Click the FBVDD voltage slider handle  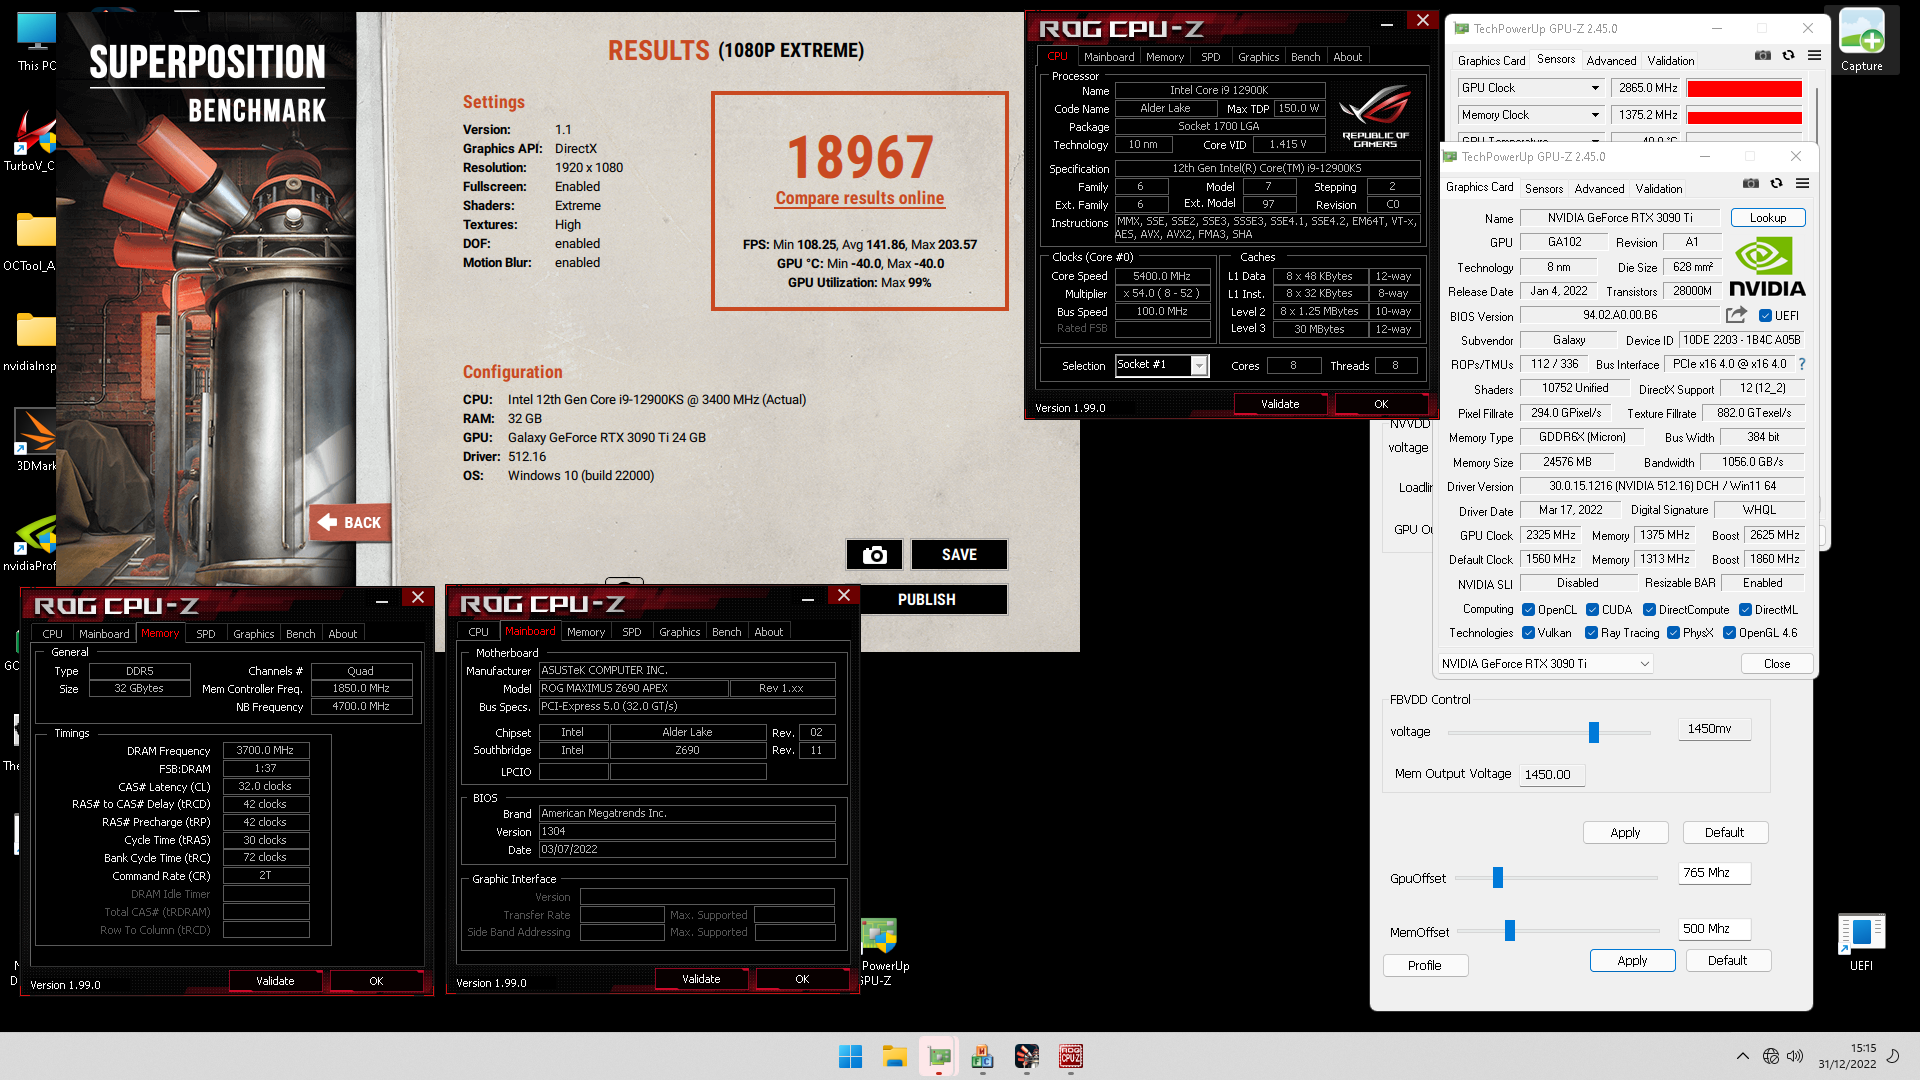click(1594, 732)
